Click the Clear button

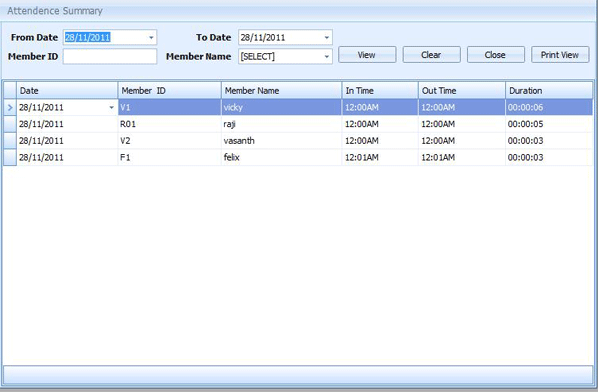pyautogui.click(x=431, y=55)
